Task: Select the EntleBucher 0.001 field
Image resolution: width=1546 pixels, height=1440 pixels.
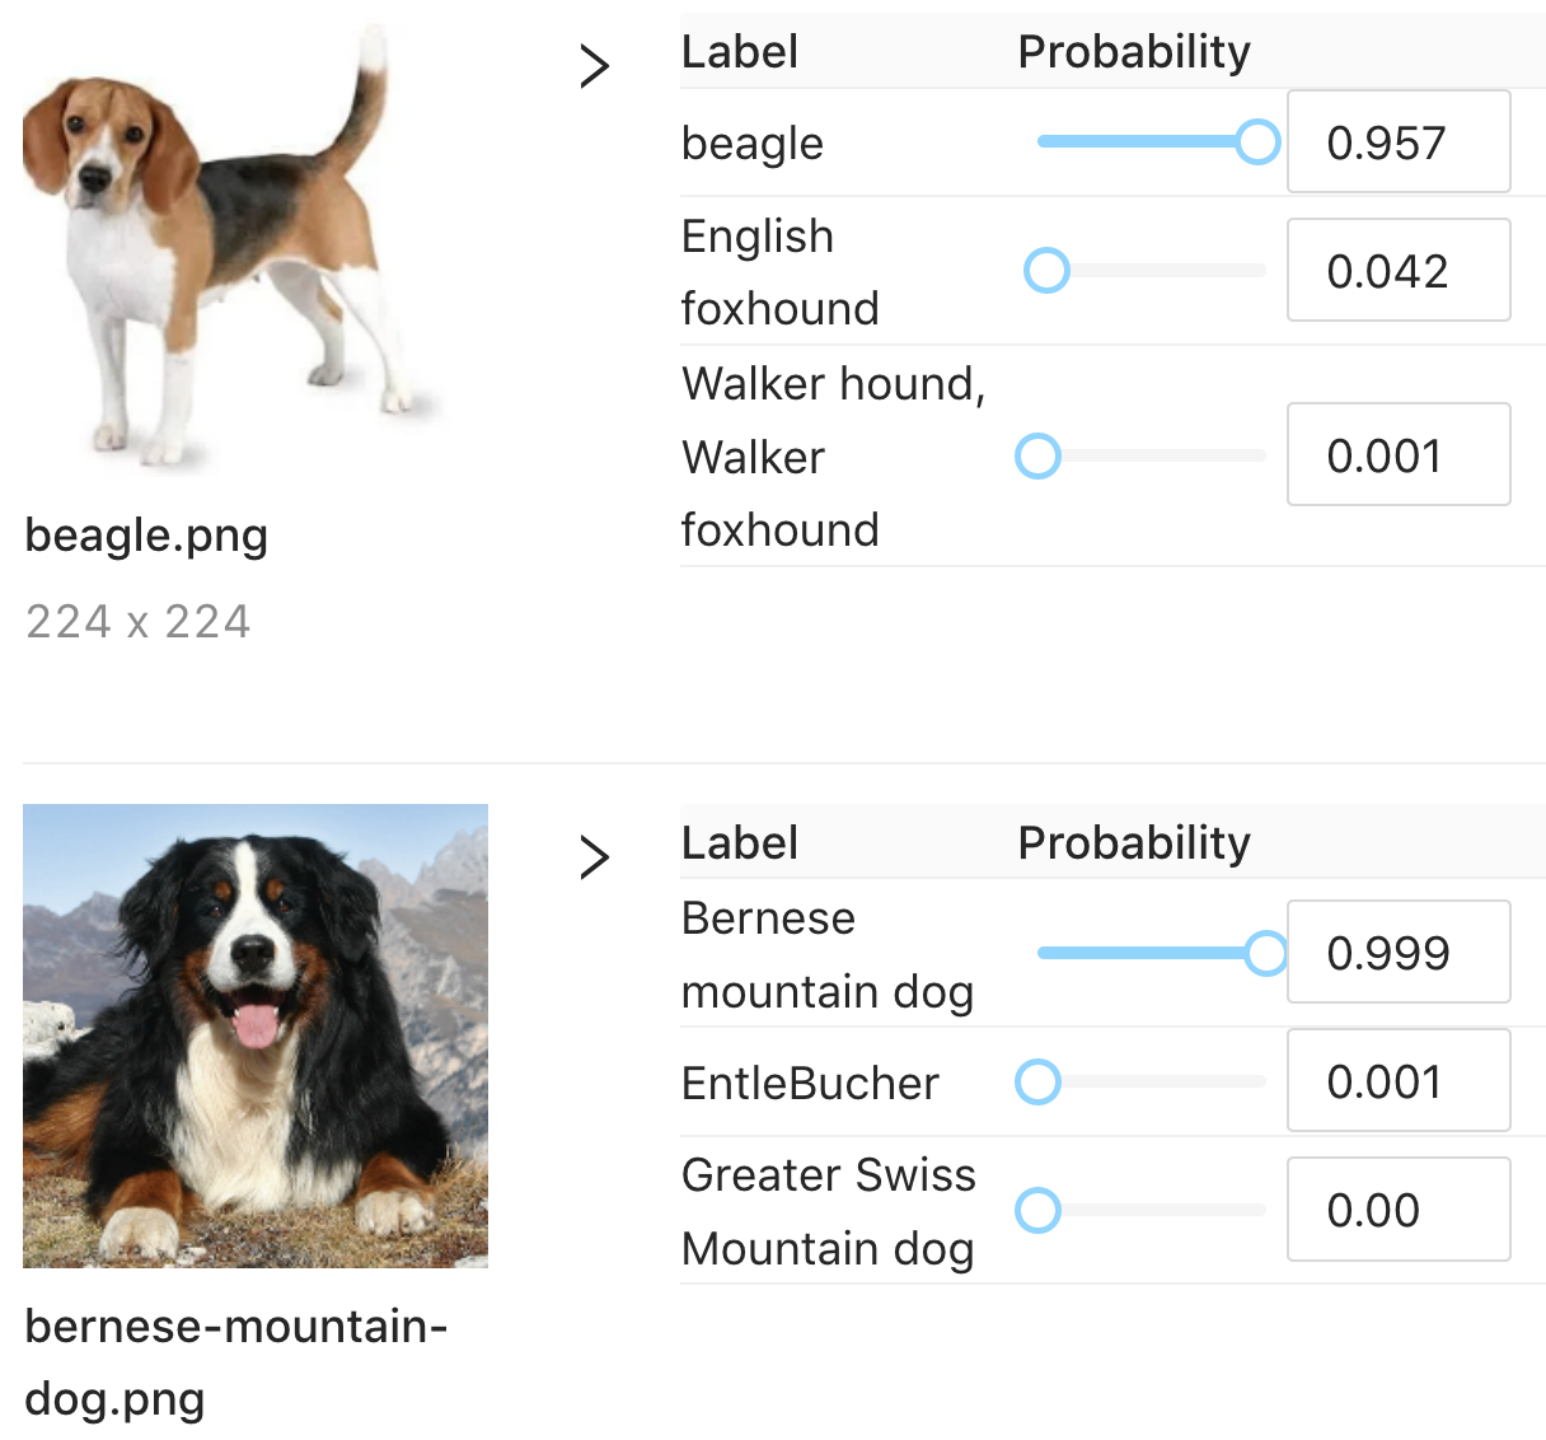Action: point(1398,1081)
